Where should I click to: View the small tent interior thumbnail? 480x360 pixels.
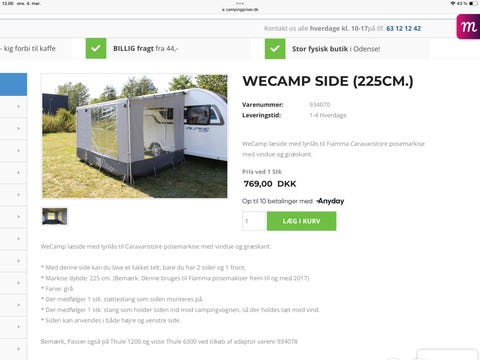click(55, 216)
